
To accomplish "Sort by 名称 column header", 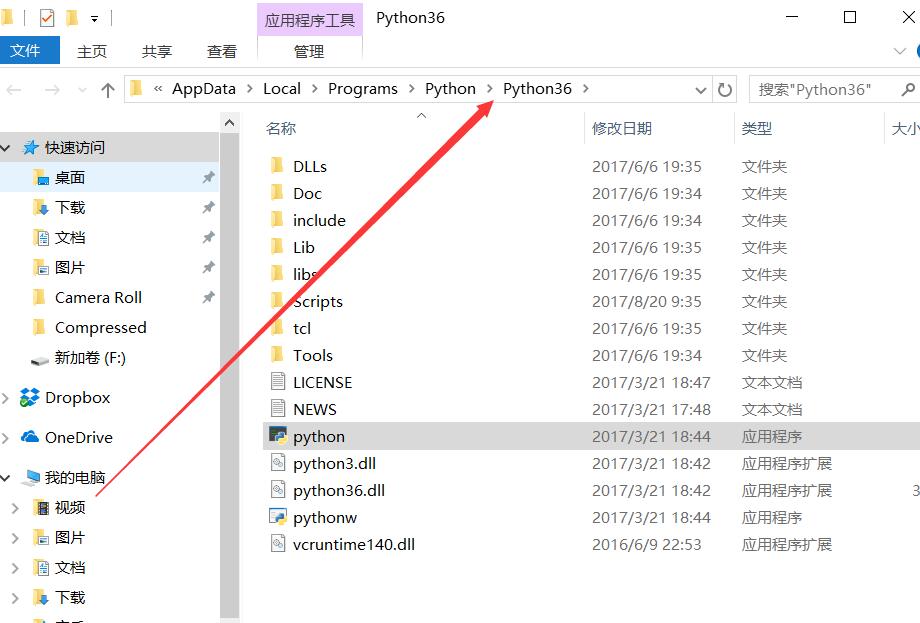I will [x=422, y=128].
